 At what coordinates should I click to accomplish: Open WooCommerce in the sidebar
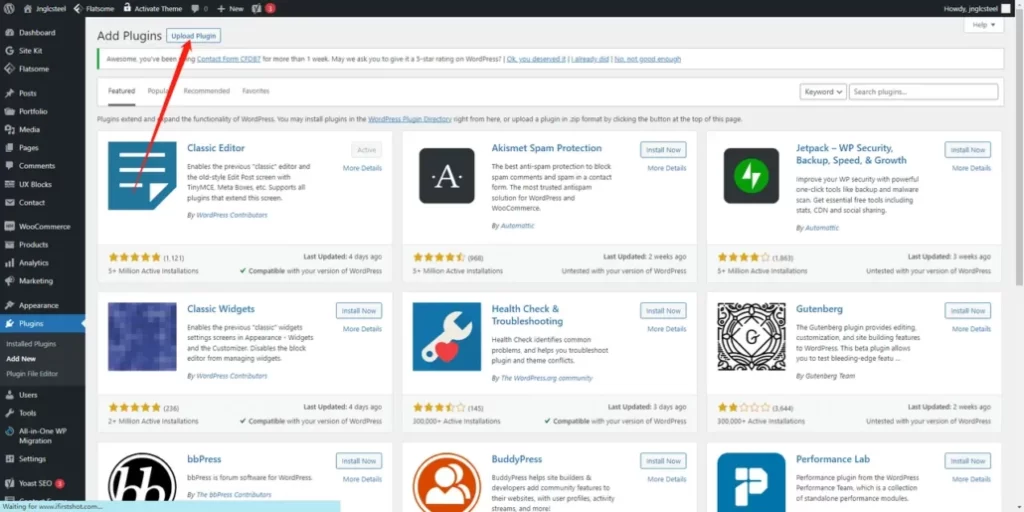click(42, 227)
